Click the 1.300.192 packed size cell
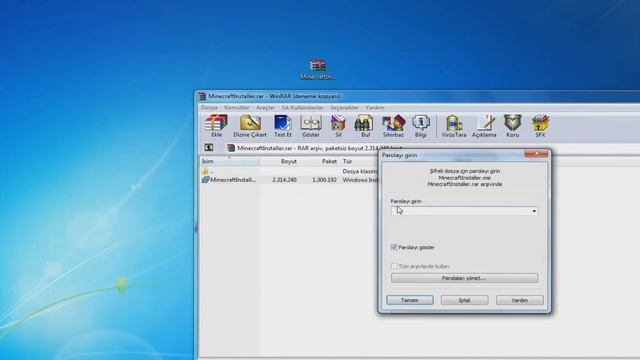The width and height of the screenshot is (640, 360). pos(324,180)
